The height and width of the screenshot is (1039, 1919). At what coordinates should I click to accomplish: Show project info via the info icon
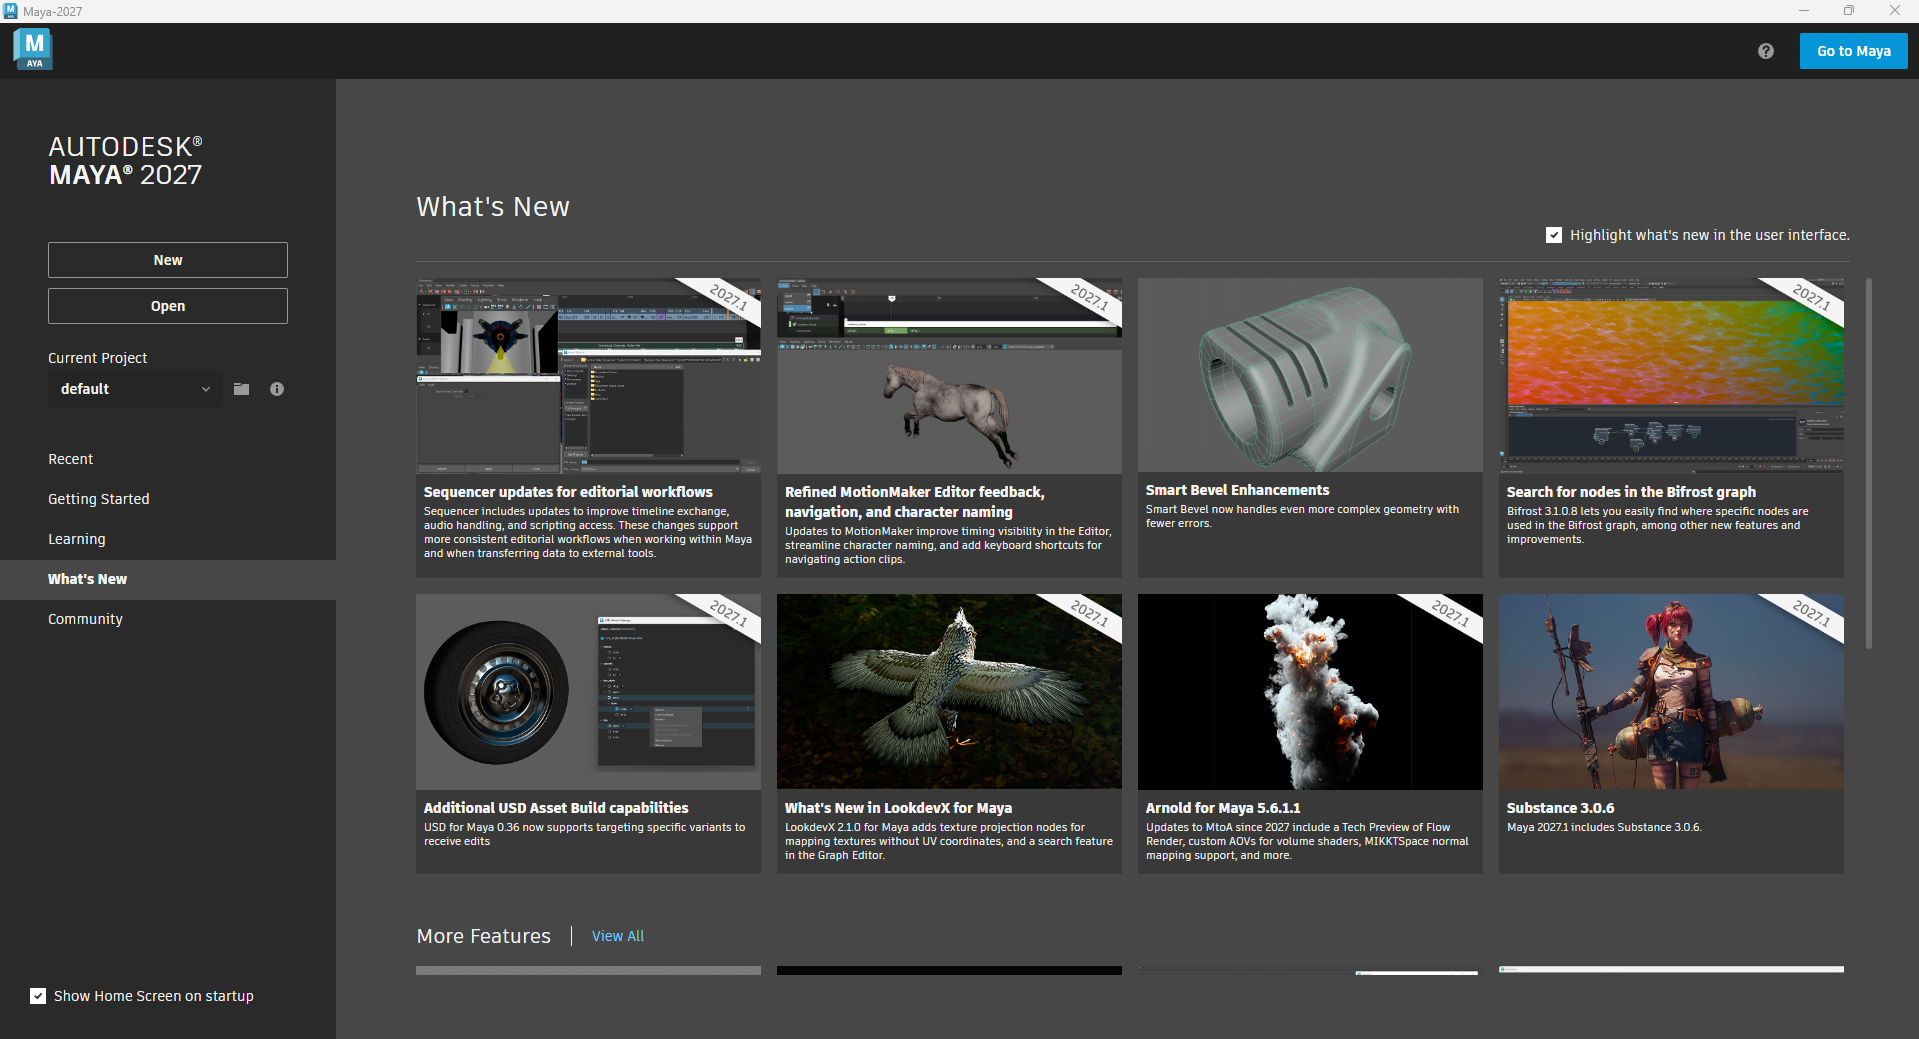tap(277, 389)
